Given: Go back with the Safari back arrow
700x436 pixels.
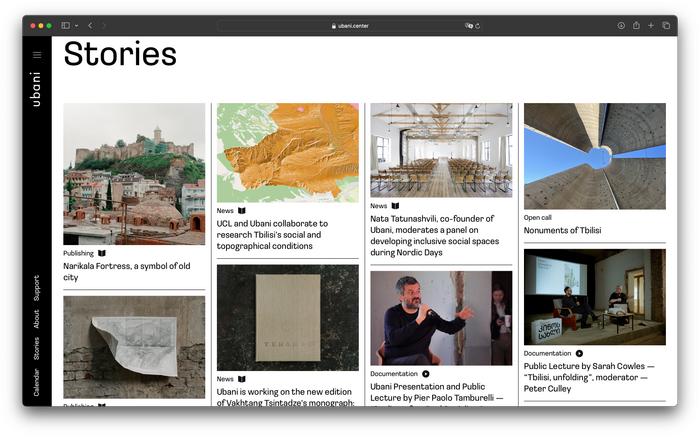Looking at the screenshot, I should pos(90,25).
